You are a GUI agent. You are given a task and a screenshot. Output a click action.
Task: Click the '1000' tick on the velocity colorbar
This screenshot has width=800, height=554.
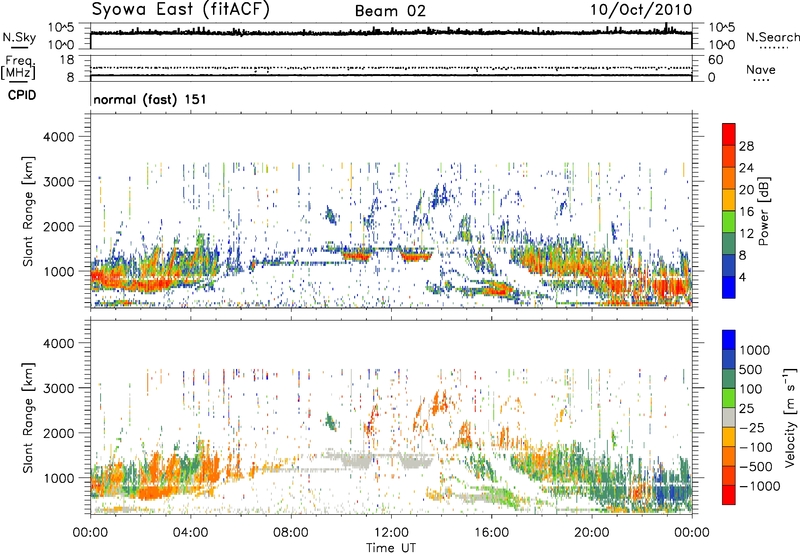pyautogui.click(x=755, y=350)
